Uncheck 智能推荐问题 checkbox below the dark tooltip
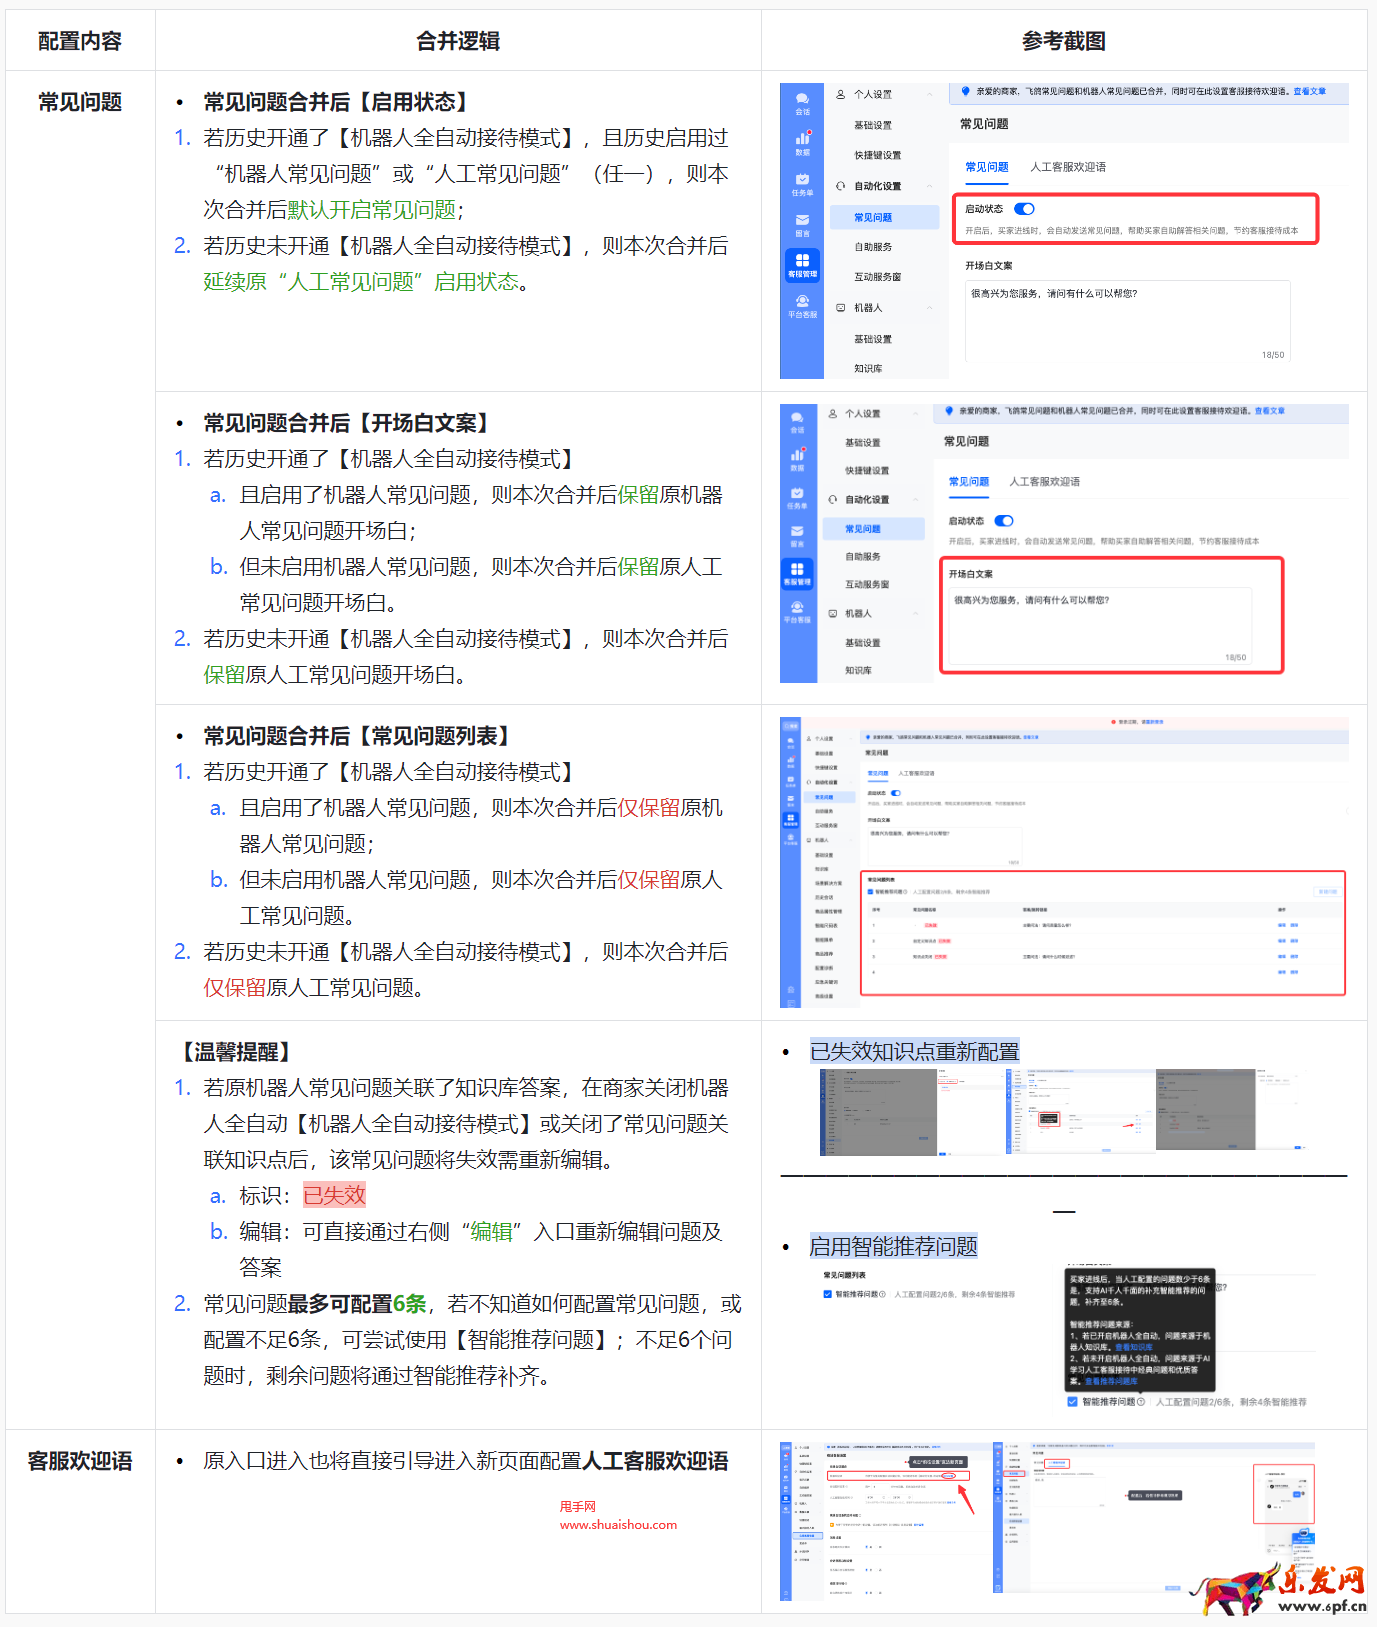 click(1072, 1402)
